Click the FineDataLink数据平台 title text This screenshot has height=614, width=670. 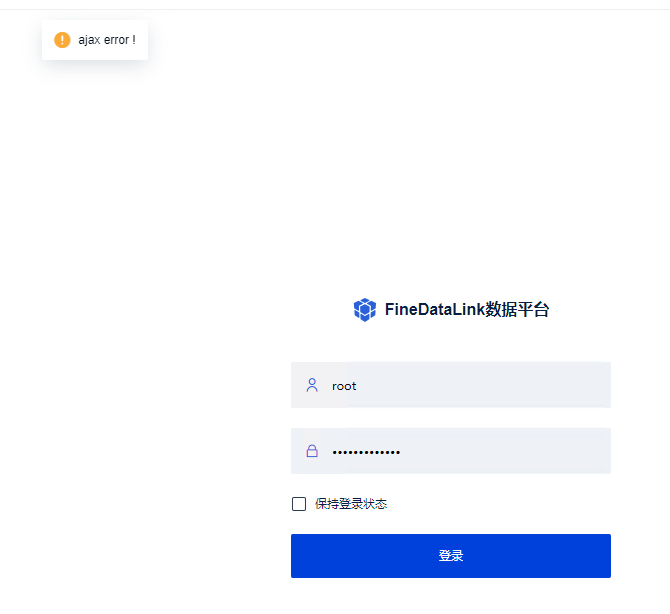click(467, 309)
